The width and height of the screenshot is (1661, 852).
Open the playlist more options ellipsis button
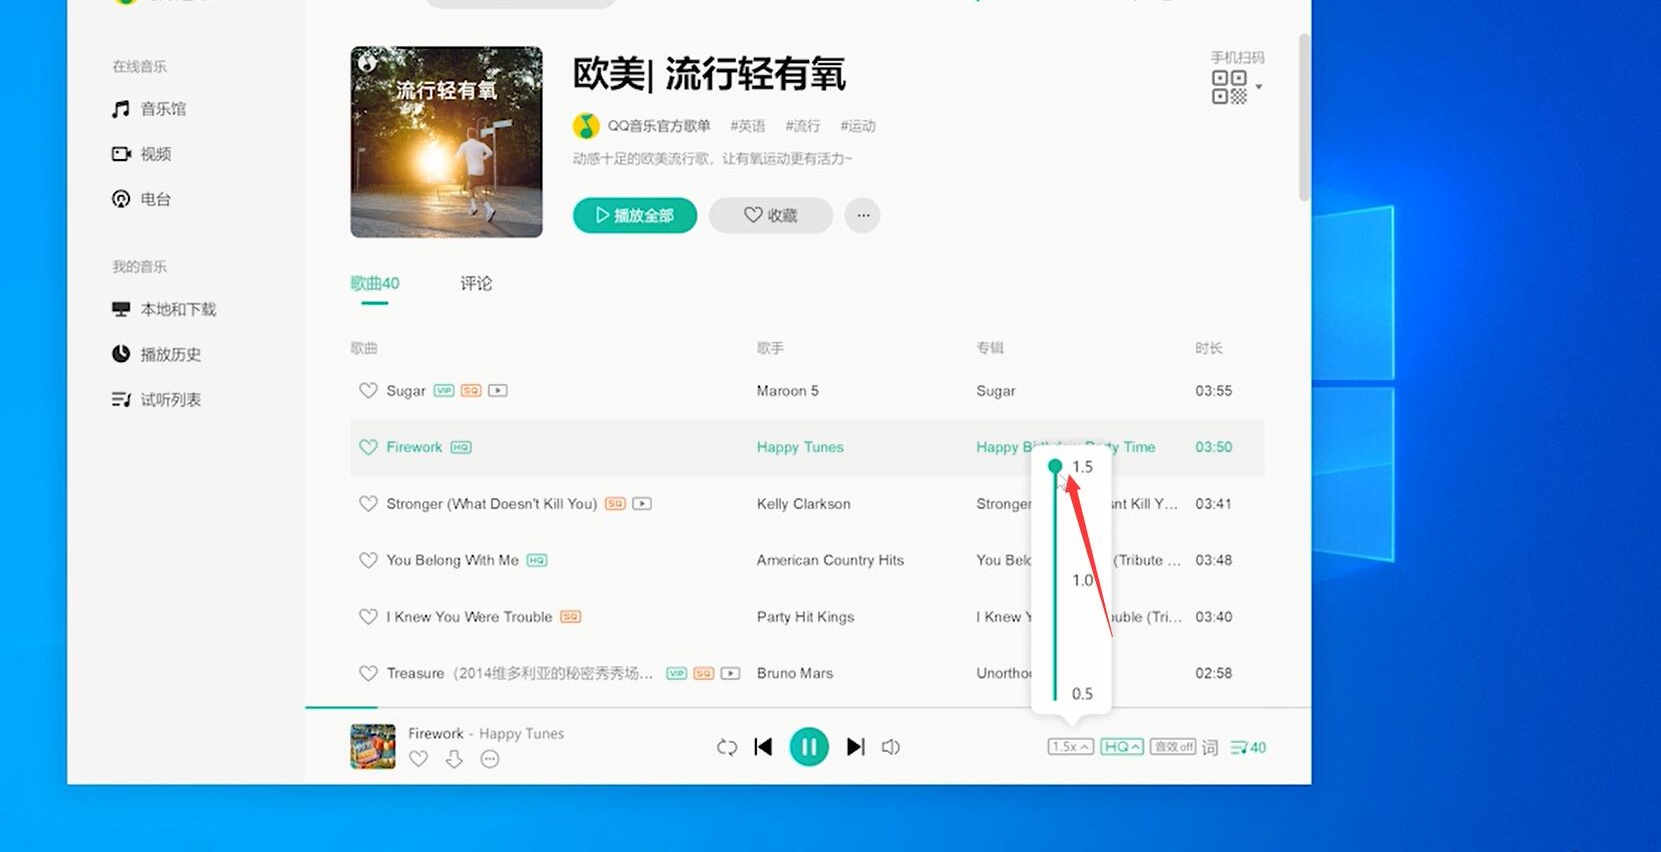pyautogui.click(x=863, y=215)
